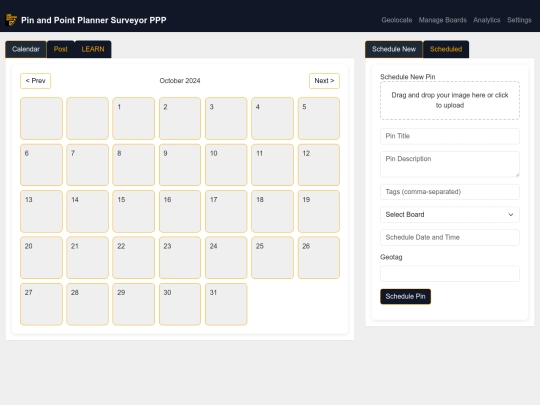Open Settings in the header
The height and width of the screenshot is (405, 540).
(519, 20)
